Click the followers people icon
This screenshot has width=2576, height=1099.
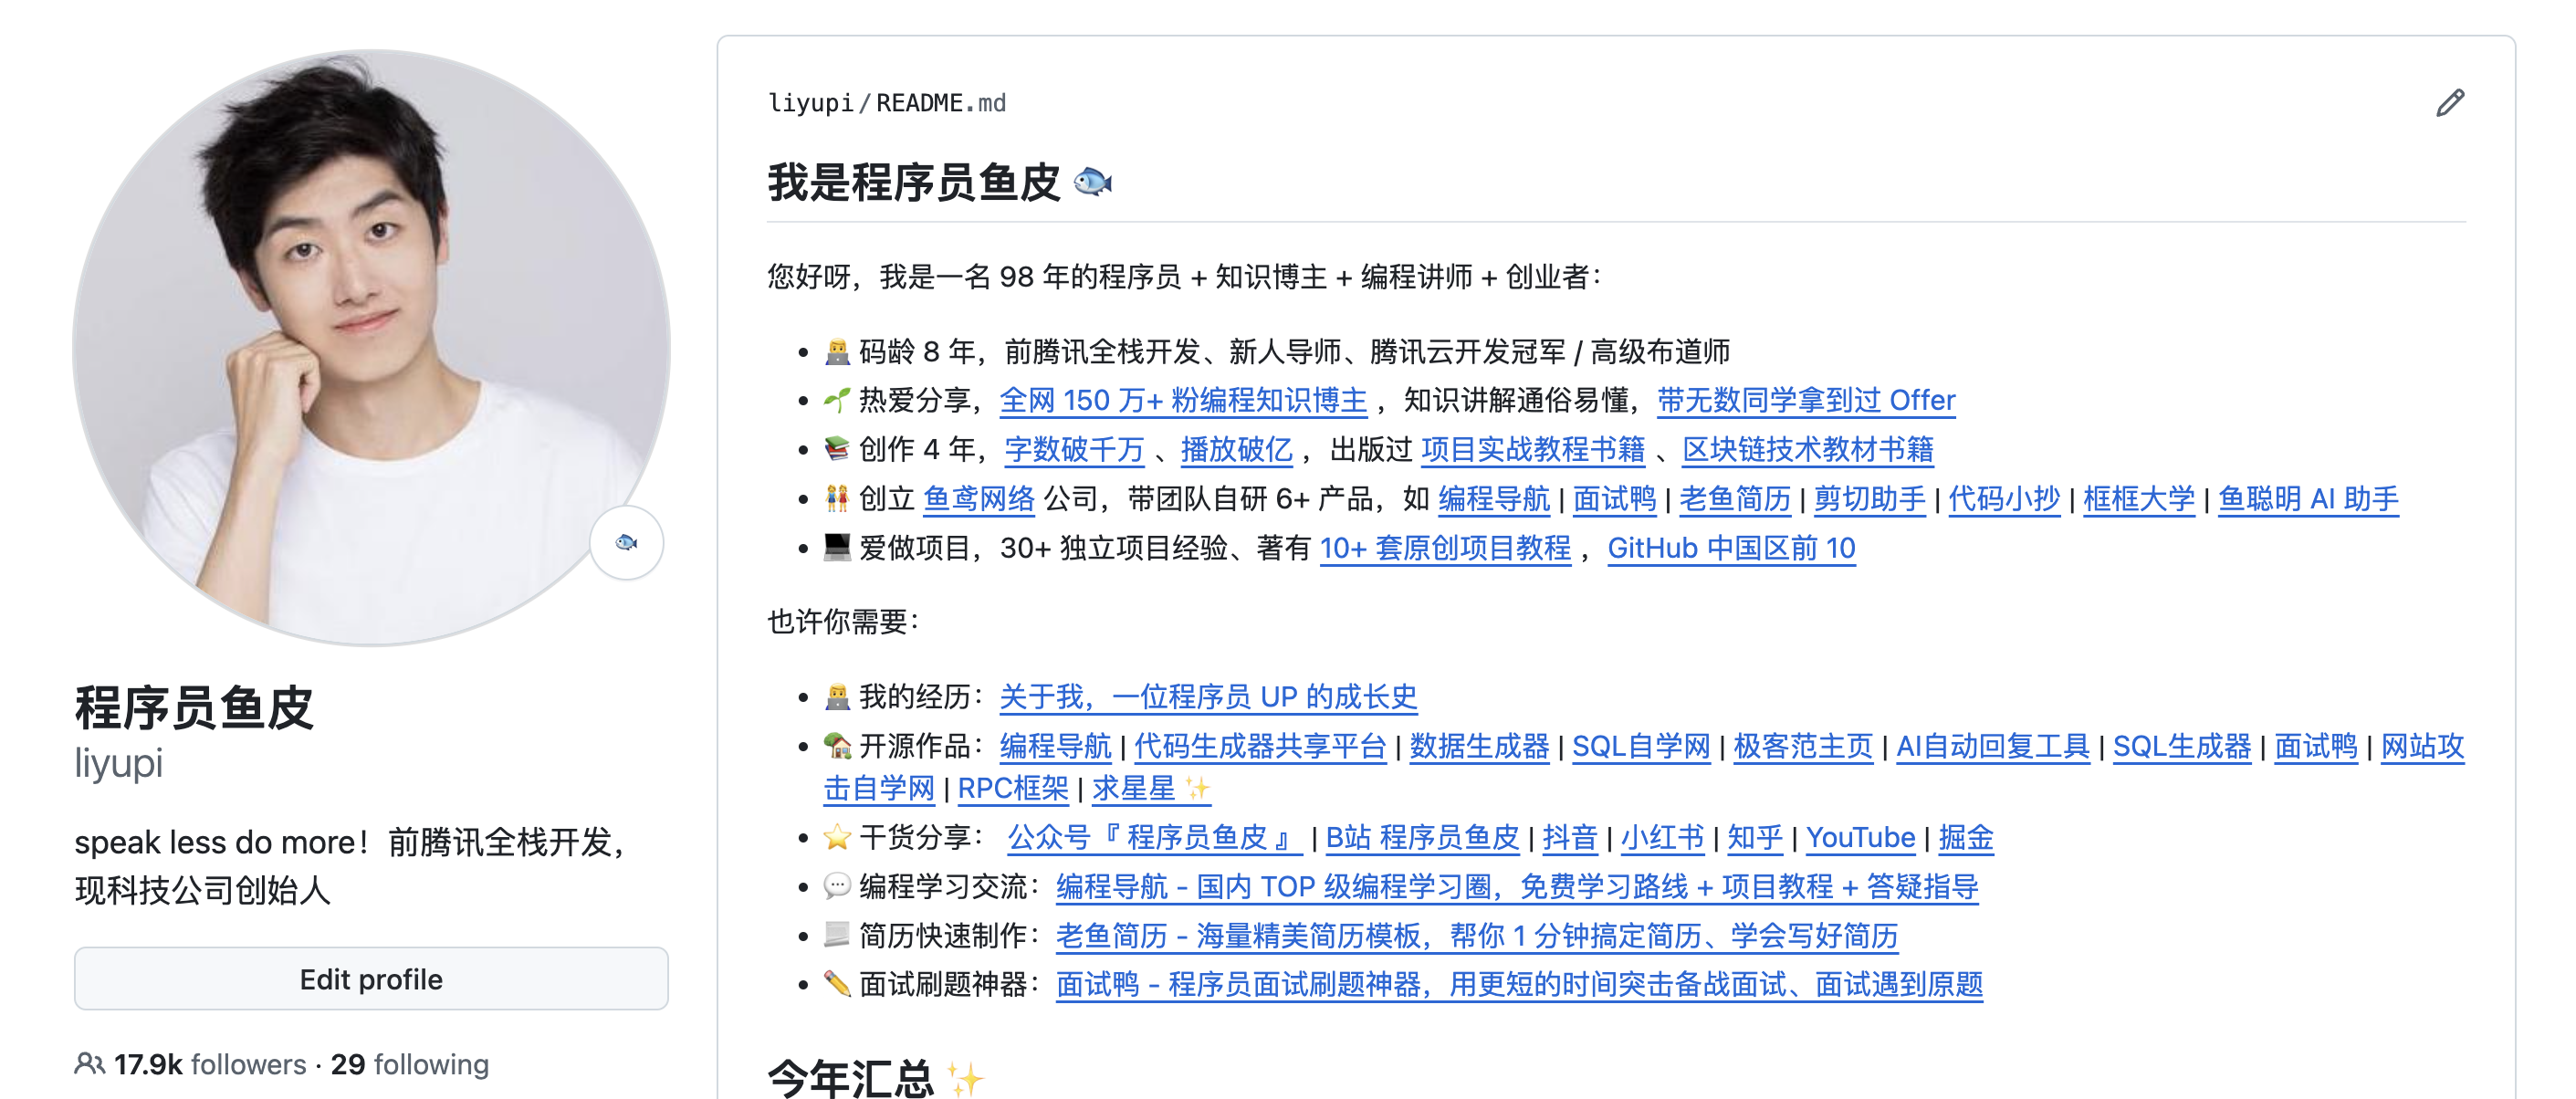[89, 1063]
